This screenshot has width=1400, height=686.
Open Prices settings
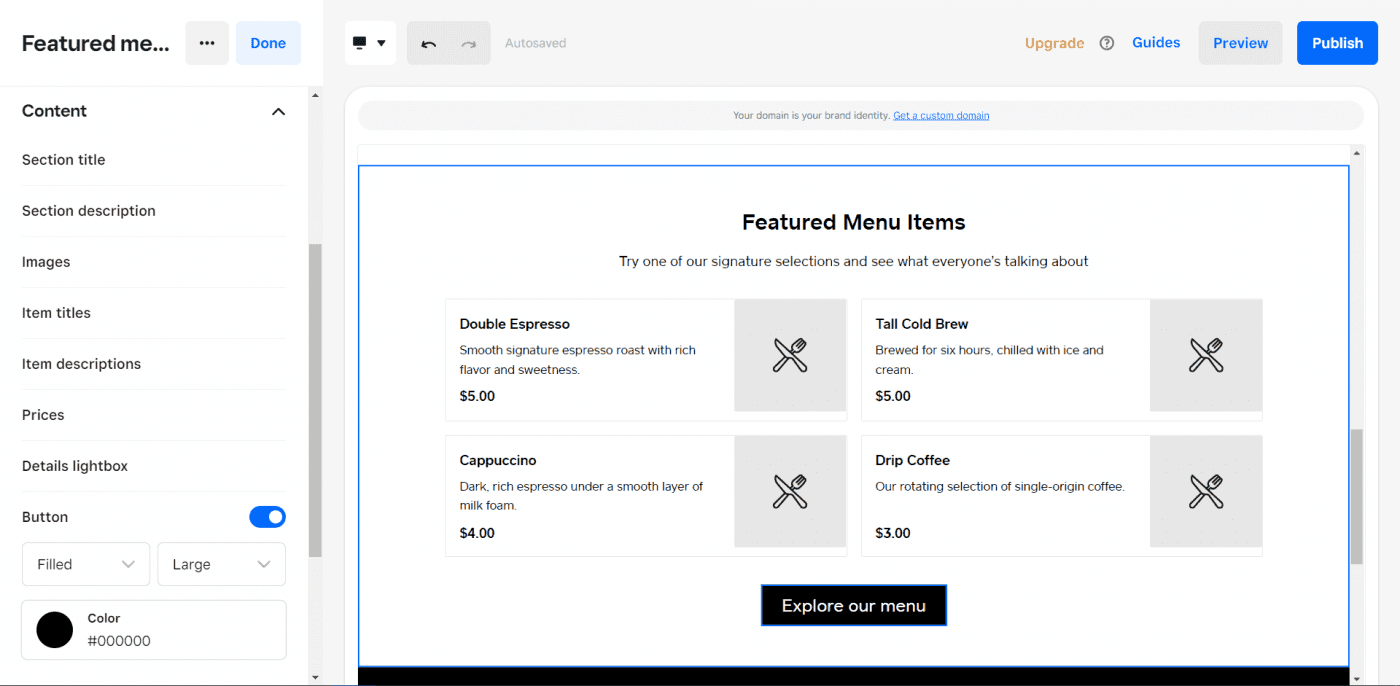point(154,415)
